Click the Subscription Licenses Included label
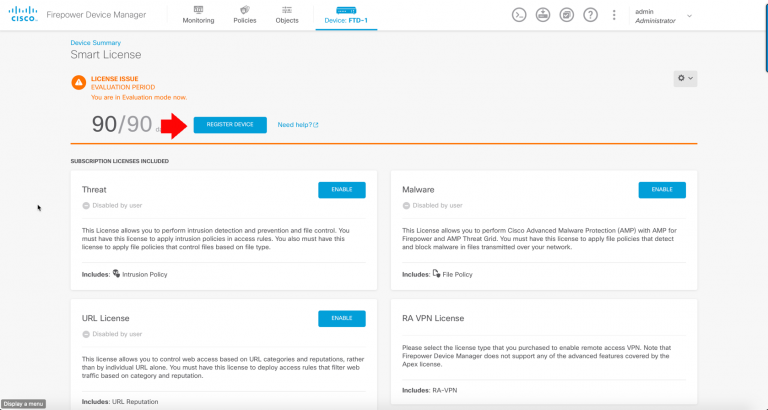 coord(120,161)
